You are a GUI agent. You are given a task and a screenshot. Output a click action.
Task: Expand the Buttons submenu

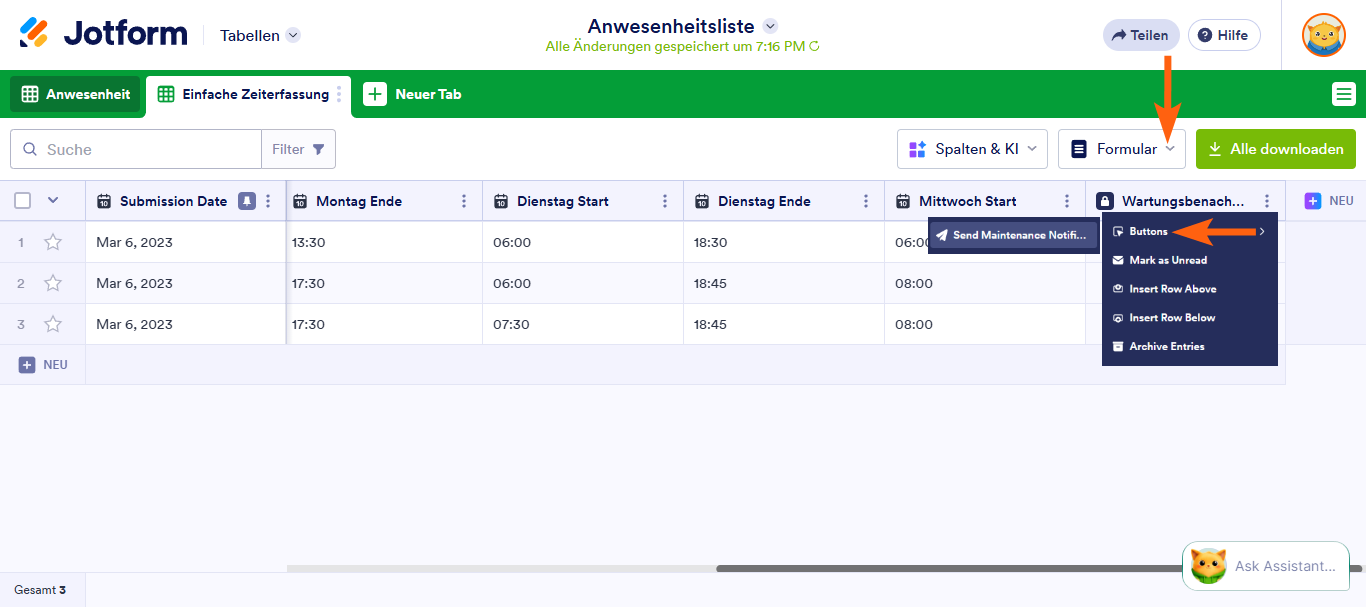pyautogui.click(x=1190, y=231)
